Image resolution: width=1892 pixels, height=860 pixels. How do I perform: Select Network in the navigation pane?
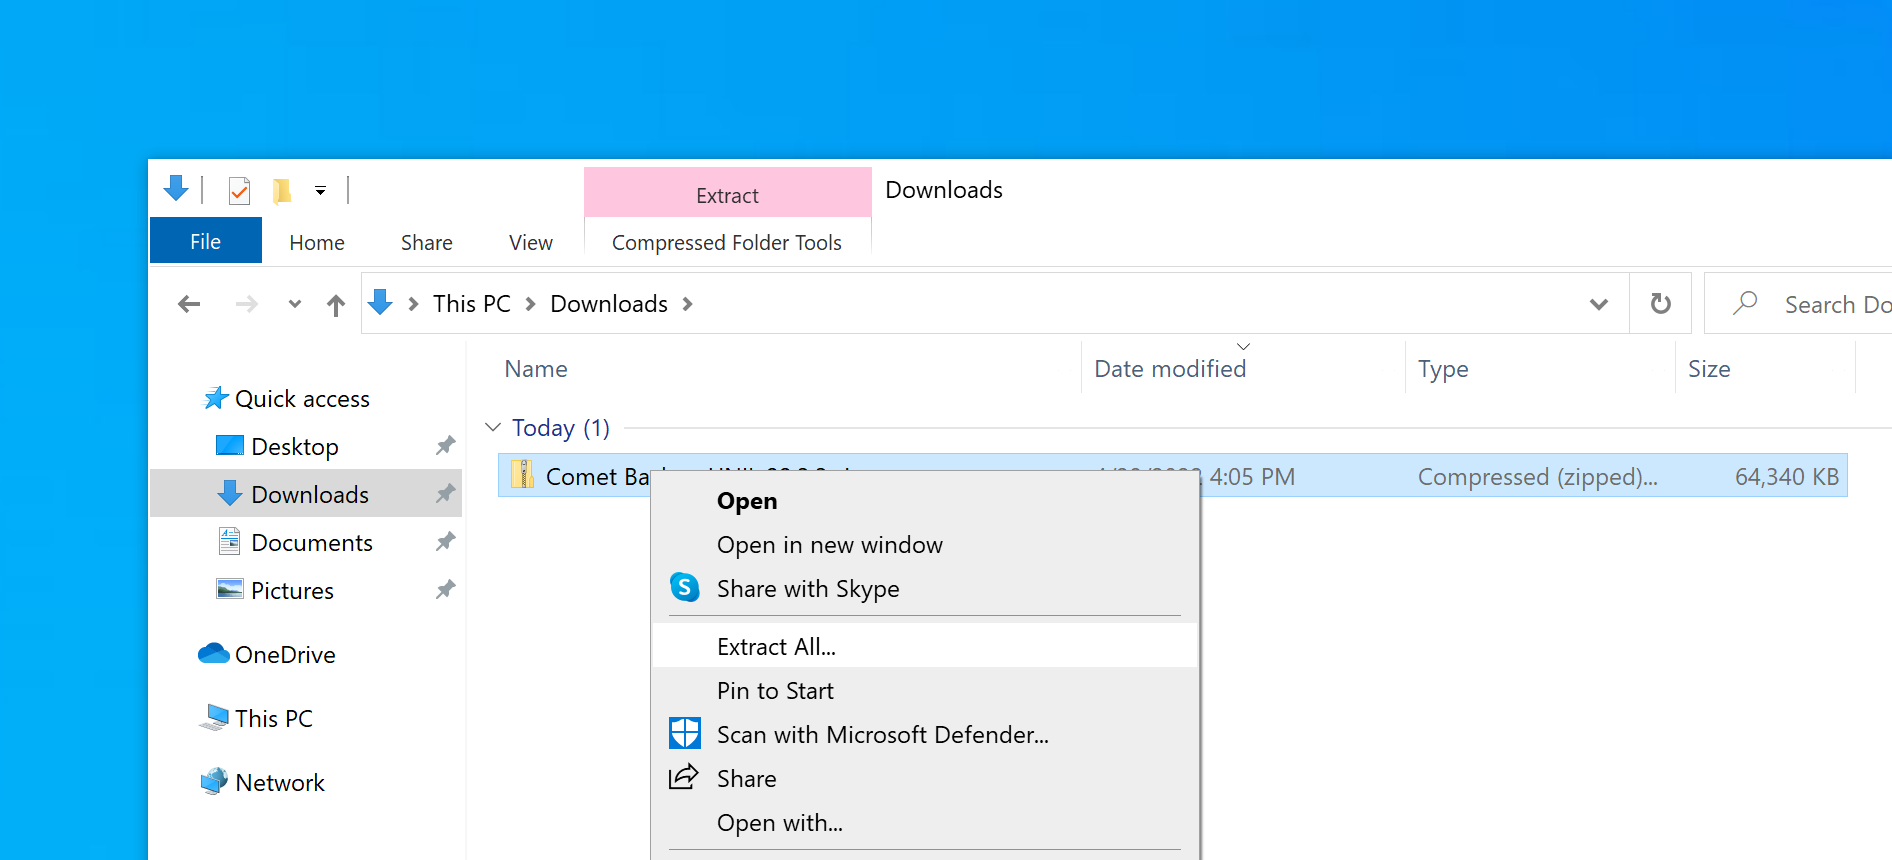(279, 783)
